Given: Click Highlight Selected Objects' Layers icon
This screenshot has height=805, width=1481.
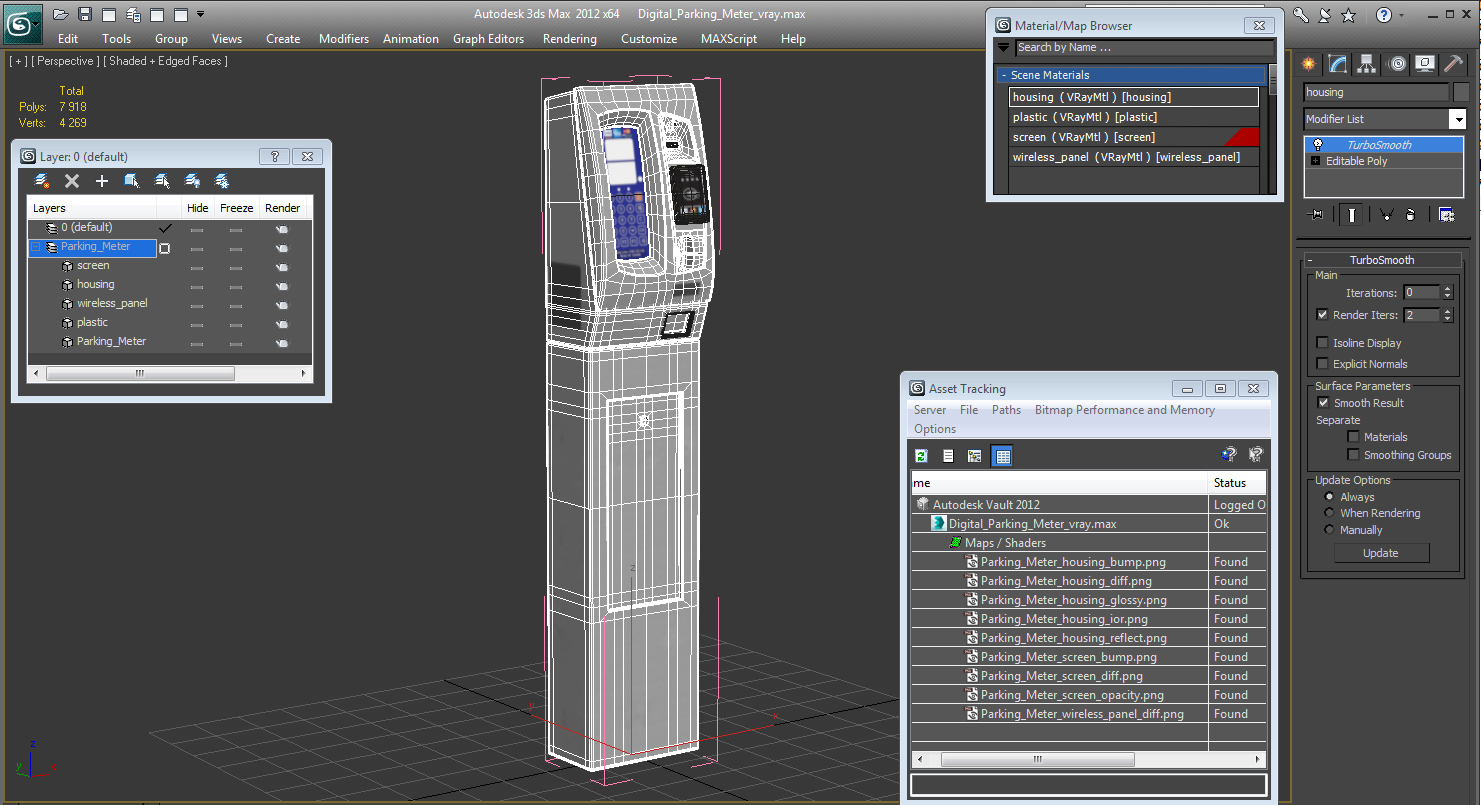Looking at the screenshot, I should coord(162,181).
